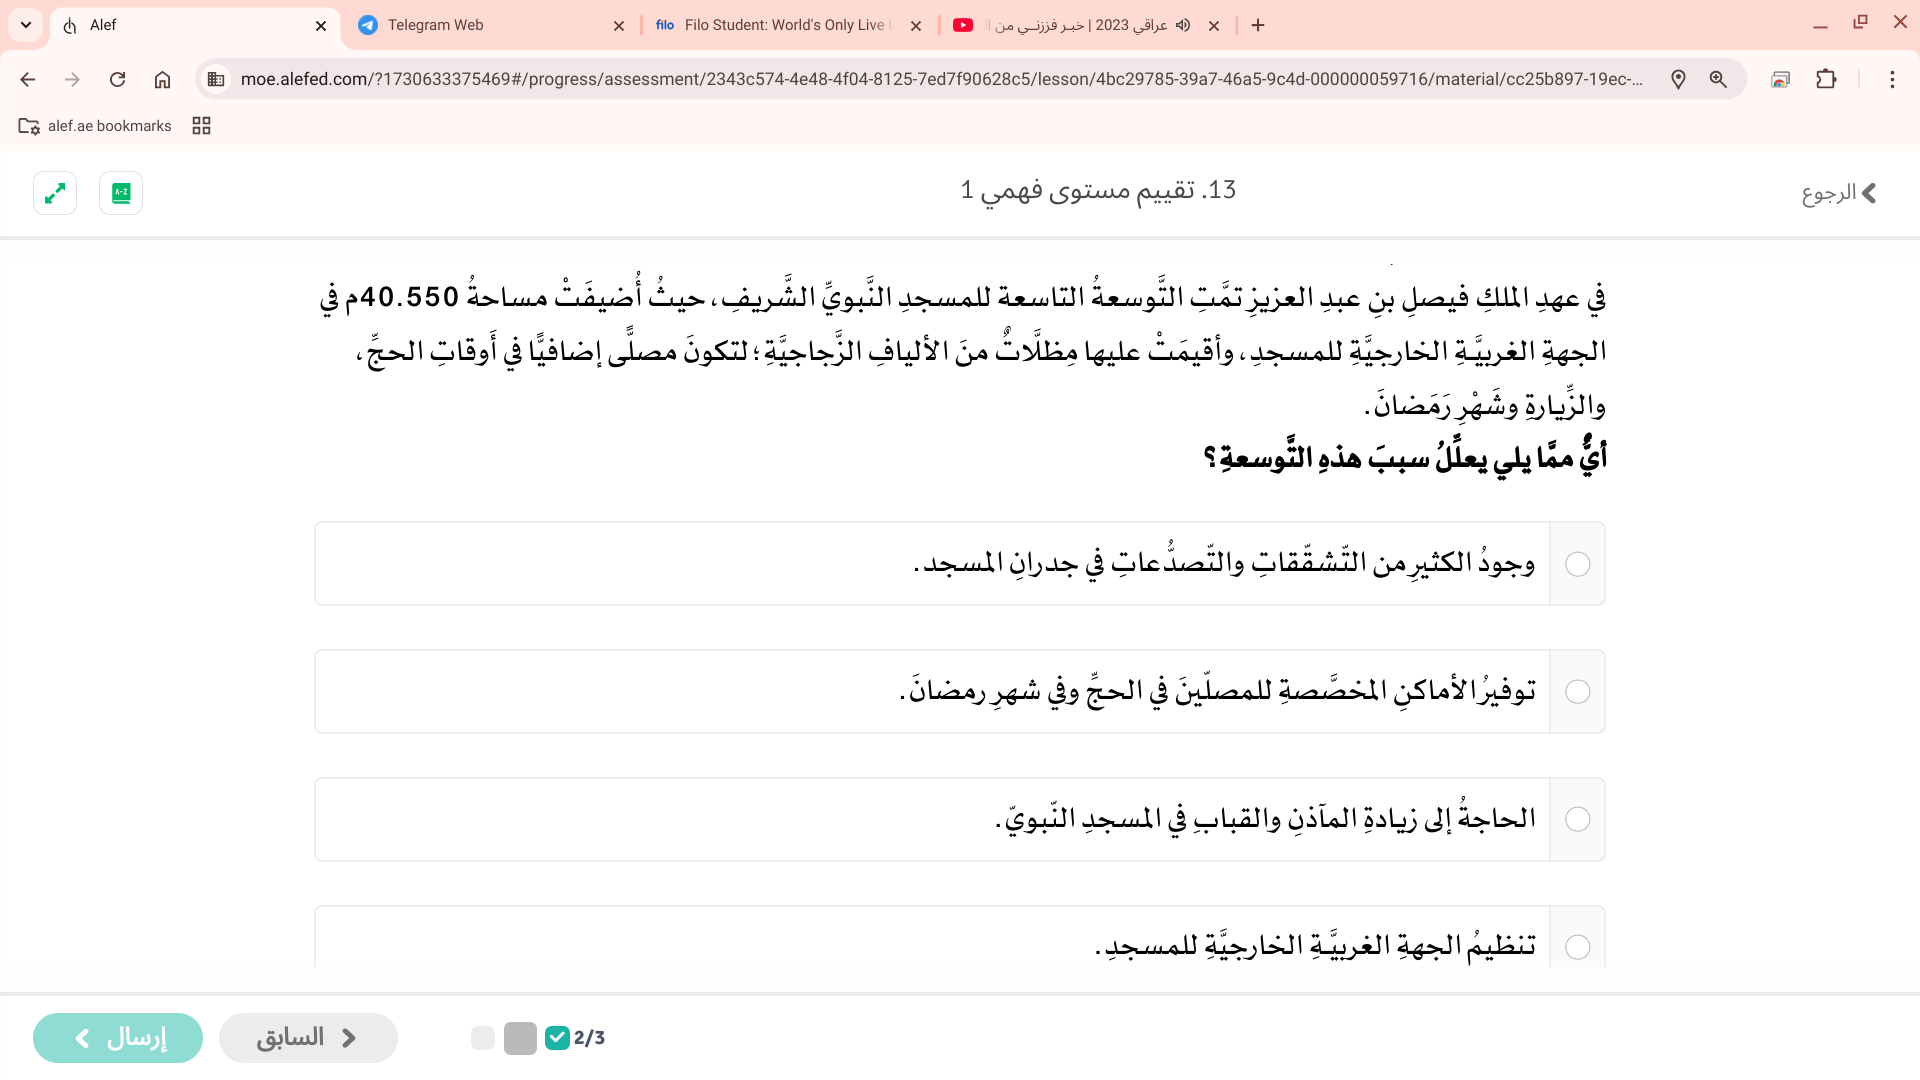Viewport: 1920px width, 1080px height.
Task: Click the speaker icon on the YouTube tab
Action: point(1183,25)
